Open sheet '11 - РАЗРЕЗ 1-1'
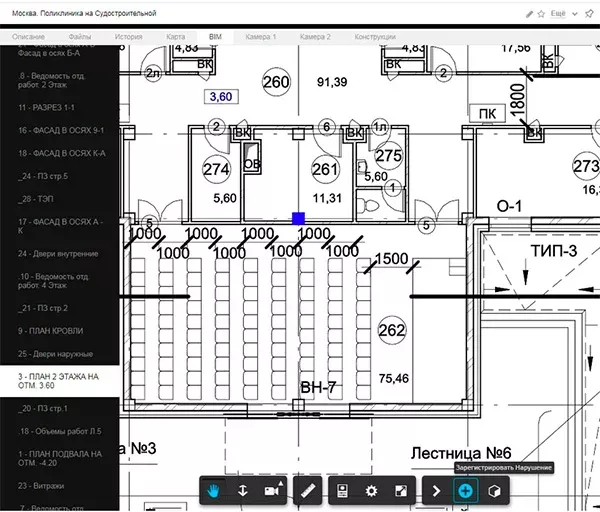The height and width of the screenshot is (512, 600). point(48,105)
